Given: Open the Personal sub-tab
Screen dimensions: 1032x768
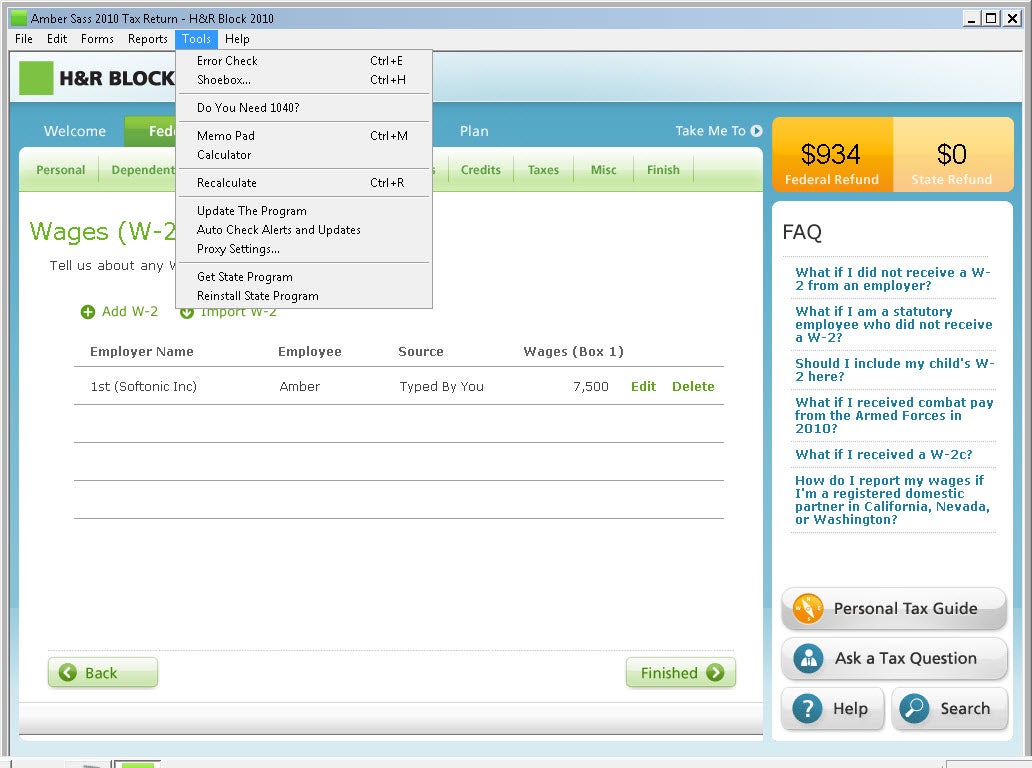Looking at the screenshot, I should pos(61,170).
